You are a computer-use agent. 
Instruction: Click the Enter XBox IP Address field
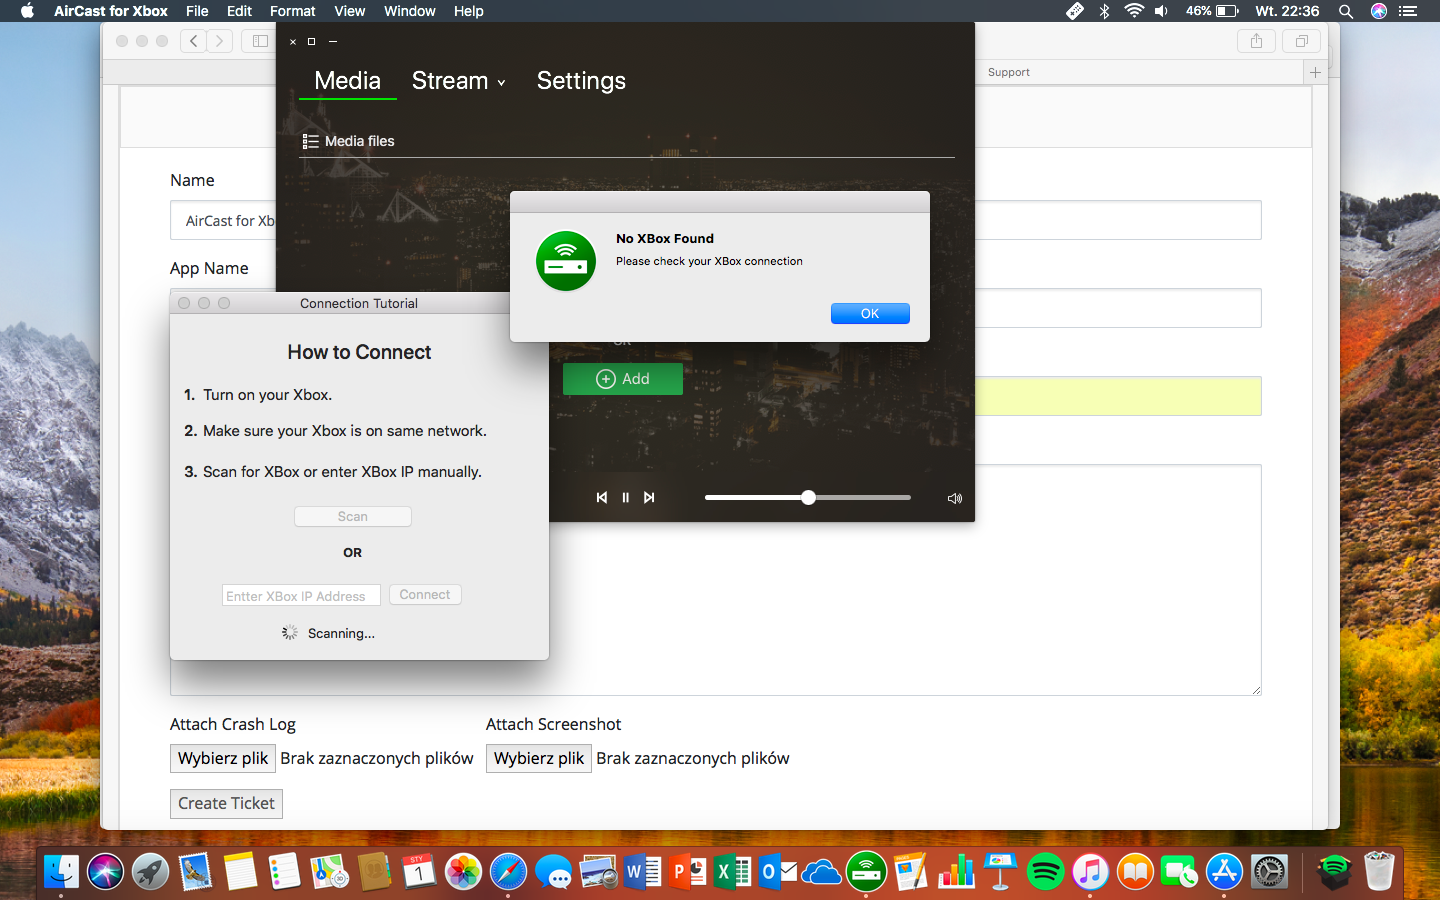[301, 596]
